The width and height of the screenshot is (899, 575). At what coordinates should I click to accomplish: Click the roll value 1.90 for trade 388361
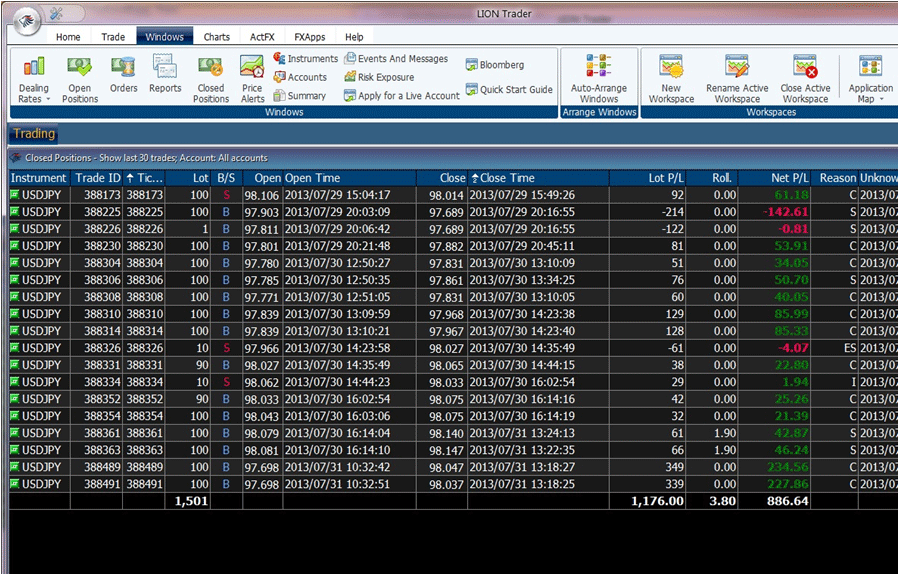coord(712,433)
